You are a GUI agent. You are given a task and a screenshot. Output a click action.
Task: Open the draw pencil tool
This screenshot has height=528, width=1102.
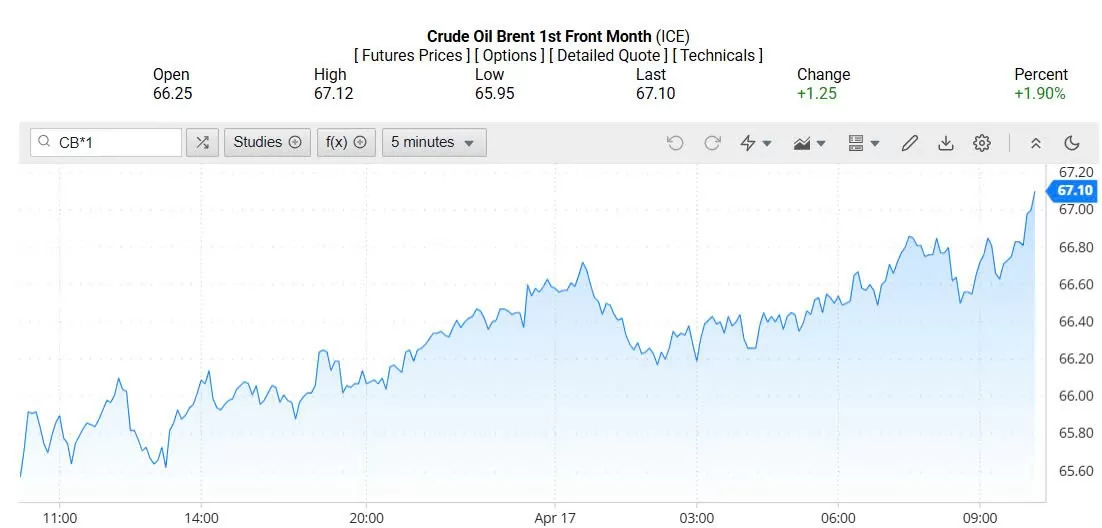coord(909,143)
